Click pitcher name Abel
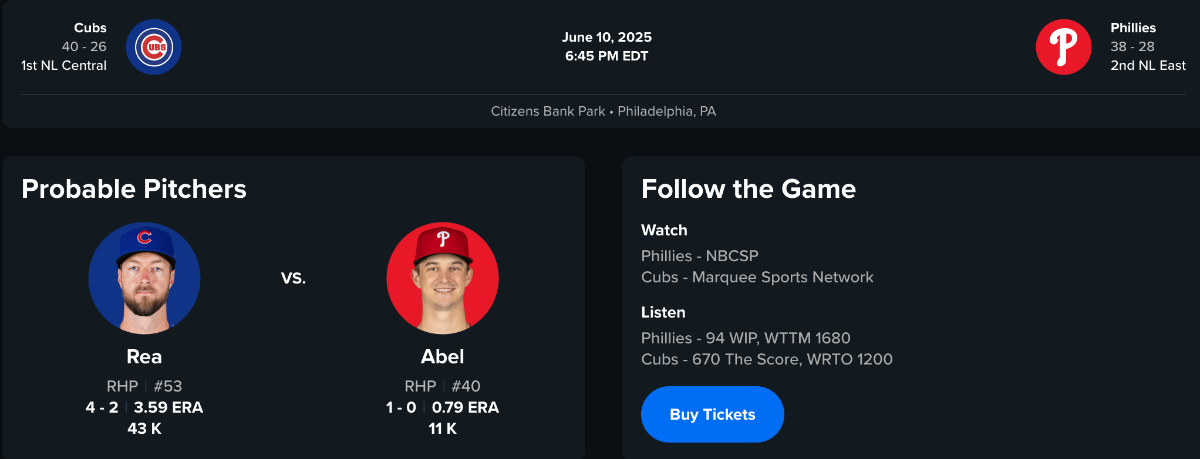This screenshot has height=459, width=1200. tap(442, 357)
